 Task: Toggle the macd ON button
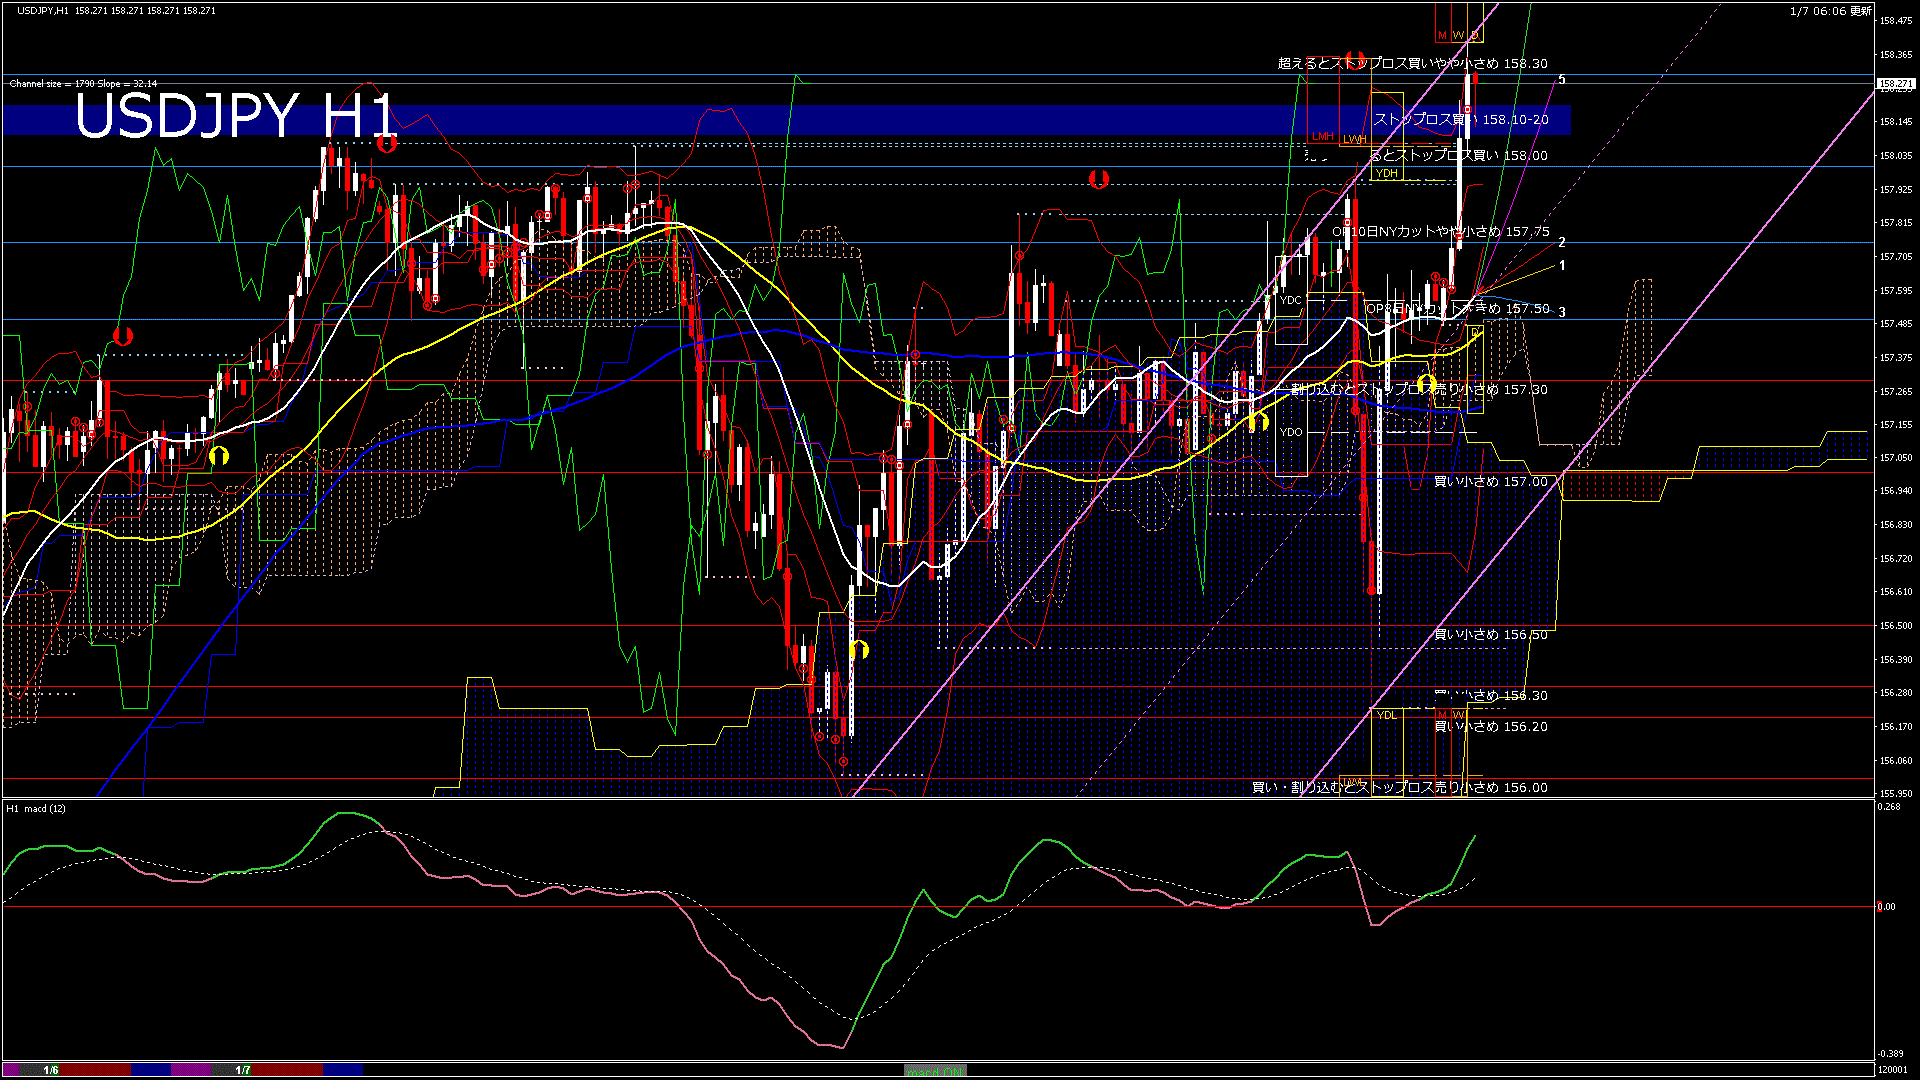click(935, 1070)
